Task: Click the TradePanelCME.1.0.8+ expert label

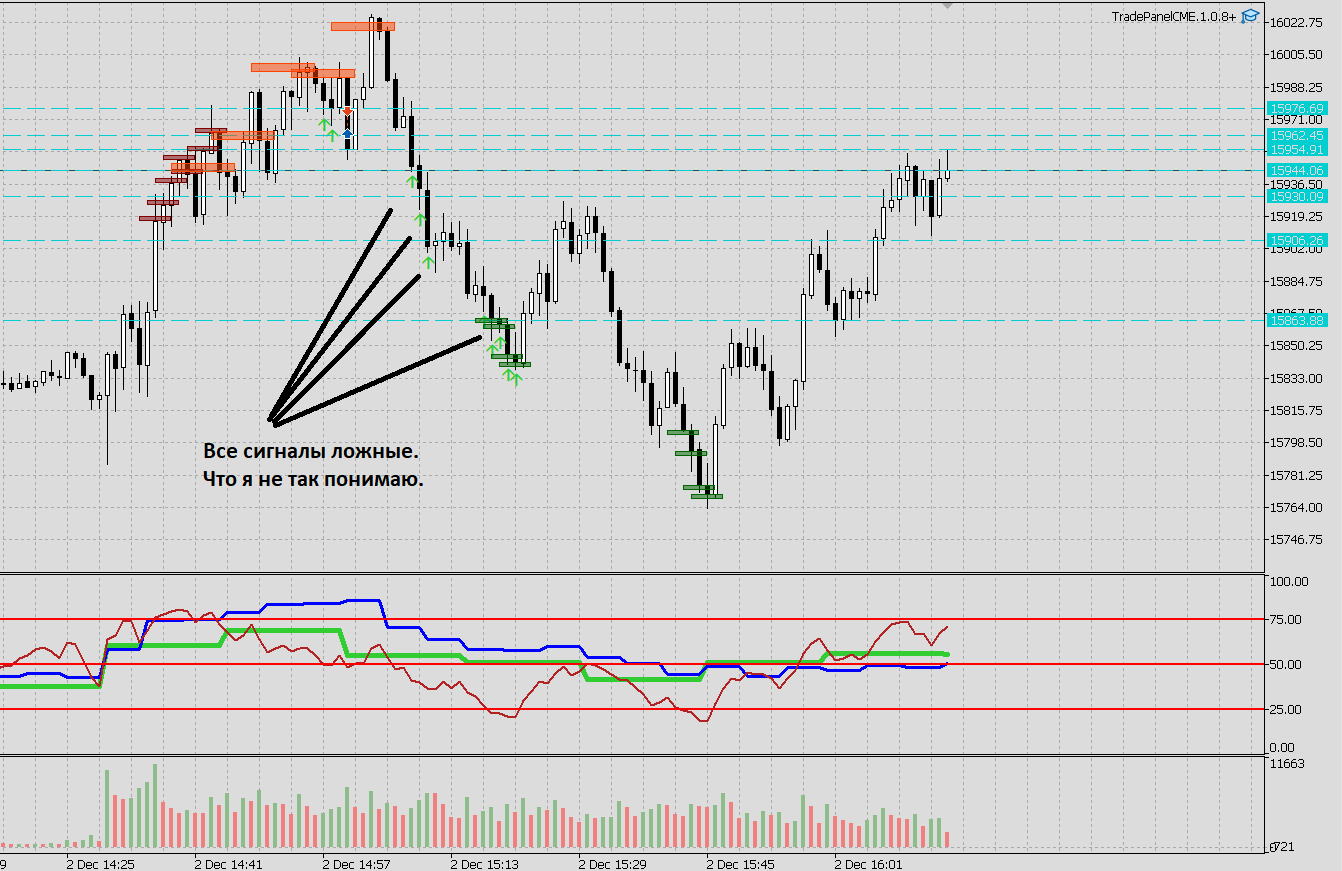Action: pyautogui.click(x=1174, y=16)
